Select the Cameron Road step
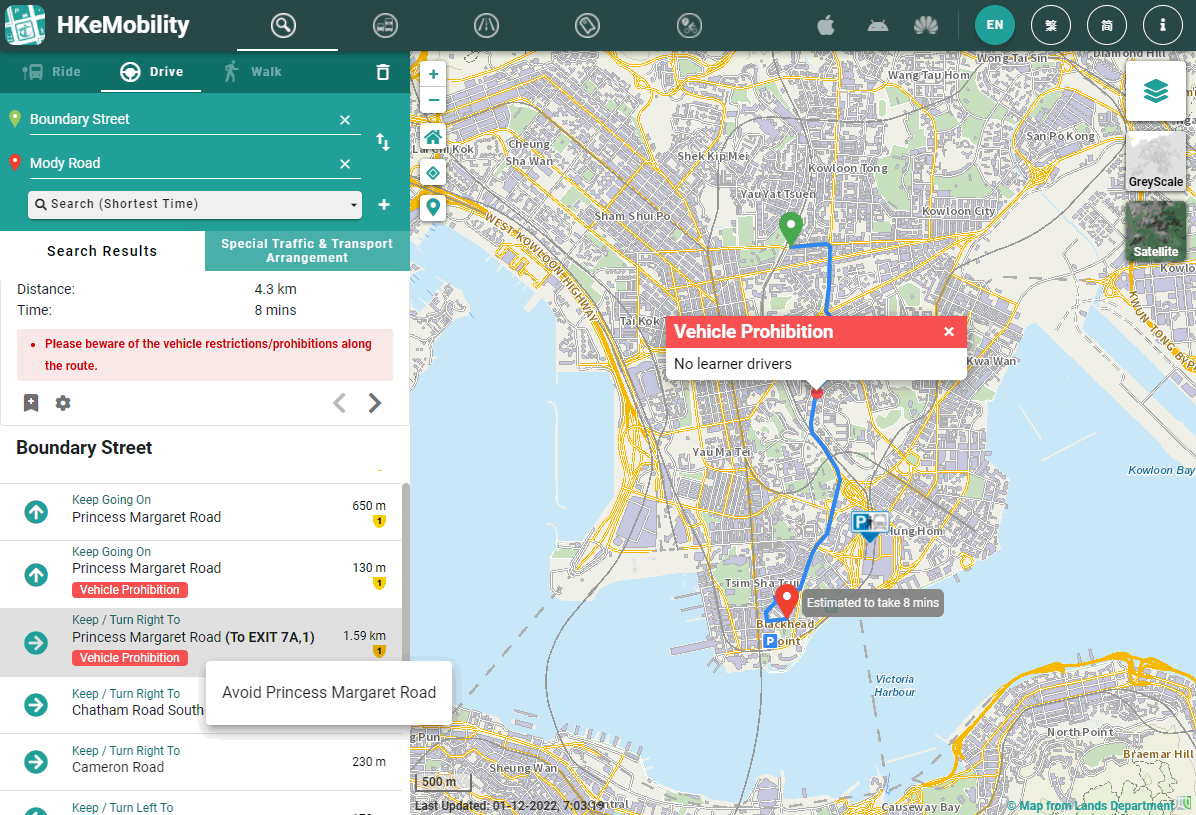Viewport: 1196px width, 815px height. [x=201, y=762]
